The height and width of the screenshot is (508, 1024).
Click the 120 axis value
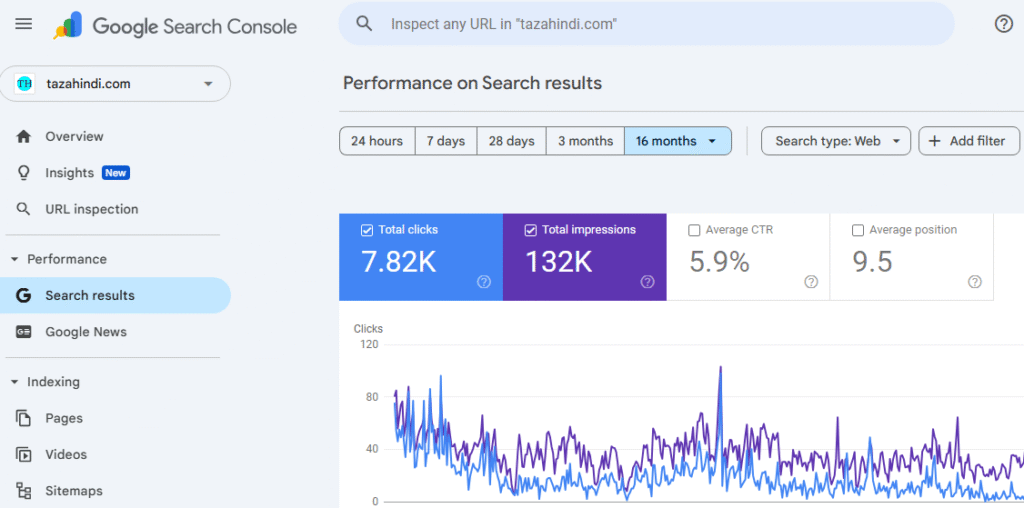pyautogui.click(x=370, y=344)
